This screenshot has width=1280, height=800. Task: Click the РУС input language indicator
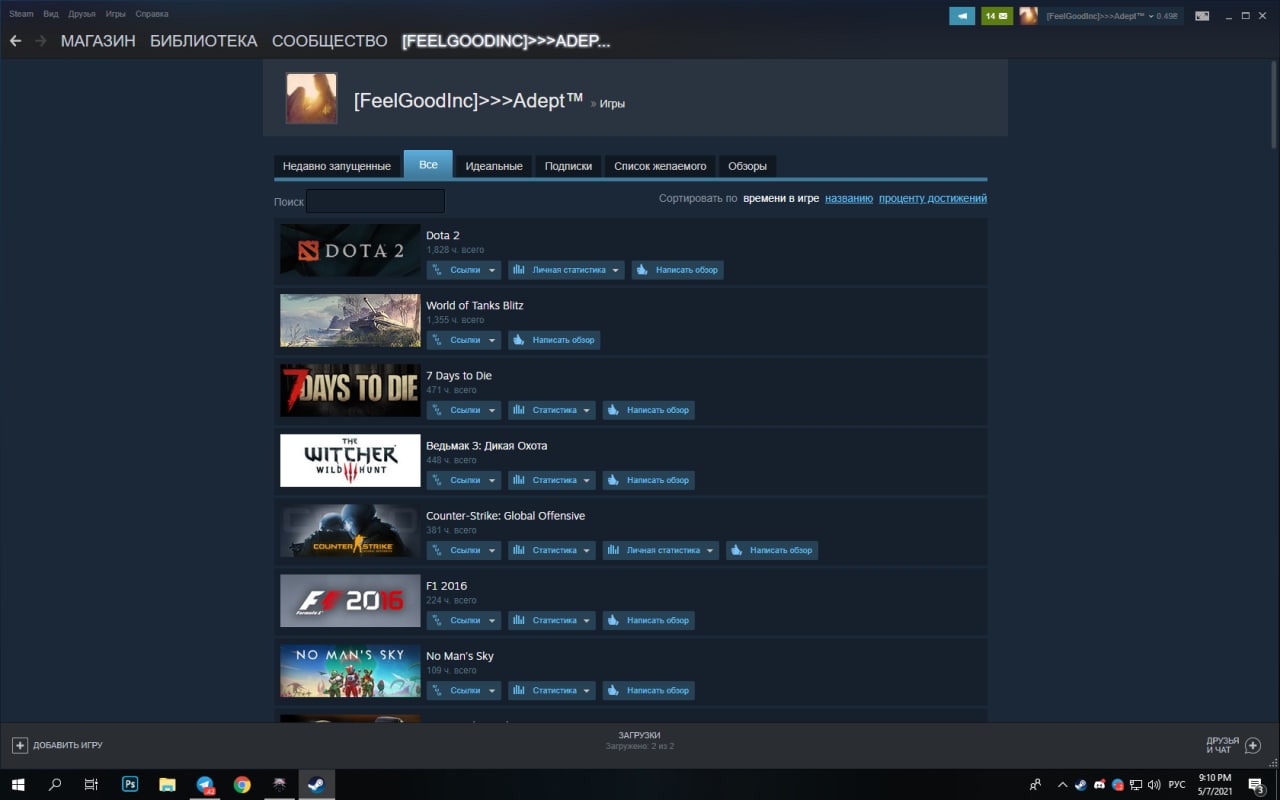pos(1177,785)
